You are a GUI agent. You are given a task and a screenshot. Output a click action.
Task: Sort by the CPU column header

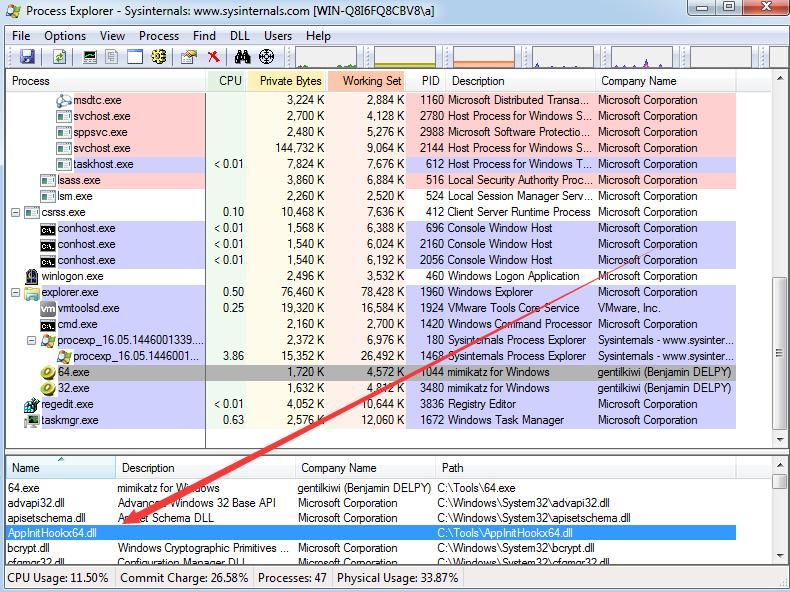point(227,81)
